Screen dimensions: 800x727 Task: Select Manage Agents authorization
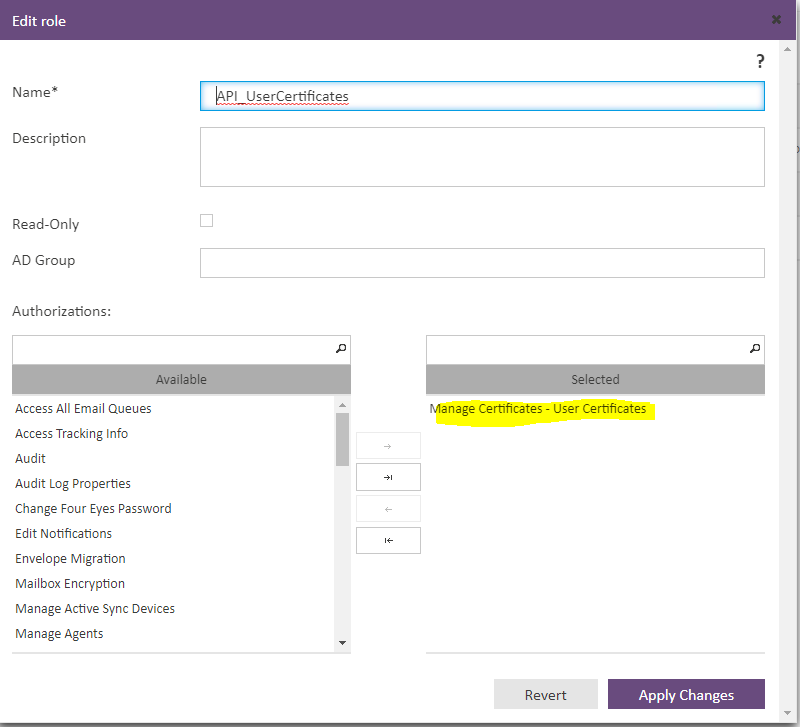pos(59,634)
